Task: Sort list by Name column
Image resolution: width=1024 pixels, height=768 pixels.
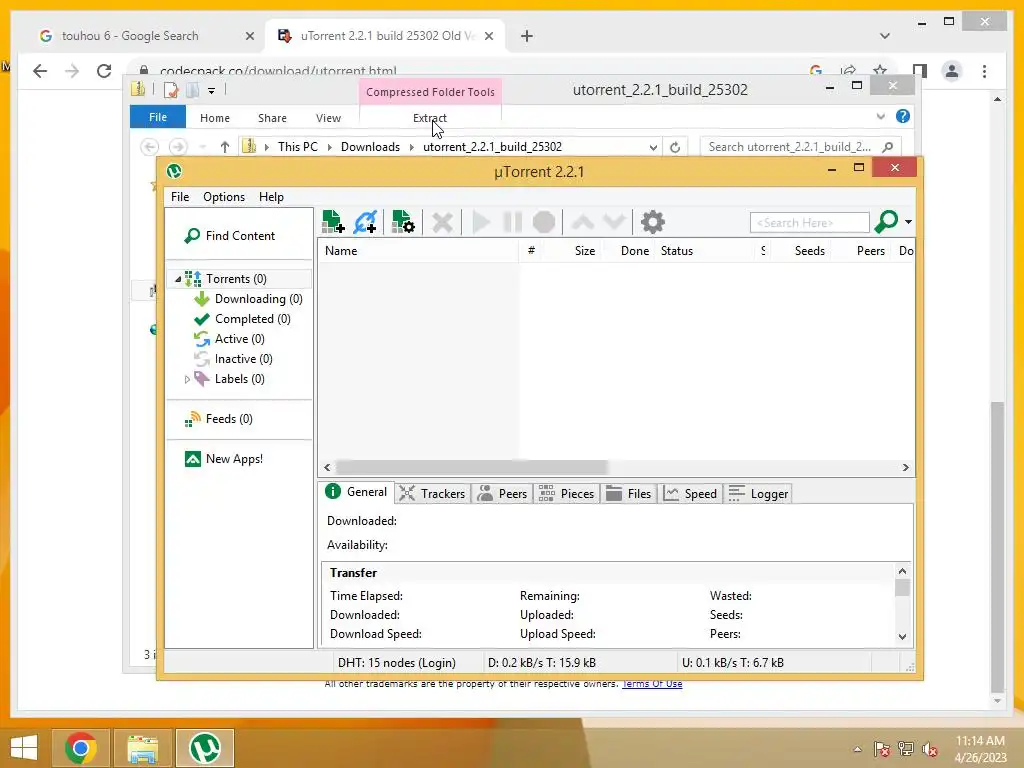Action: pos(418,251)
